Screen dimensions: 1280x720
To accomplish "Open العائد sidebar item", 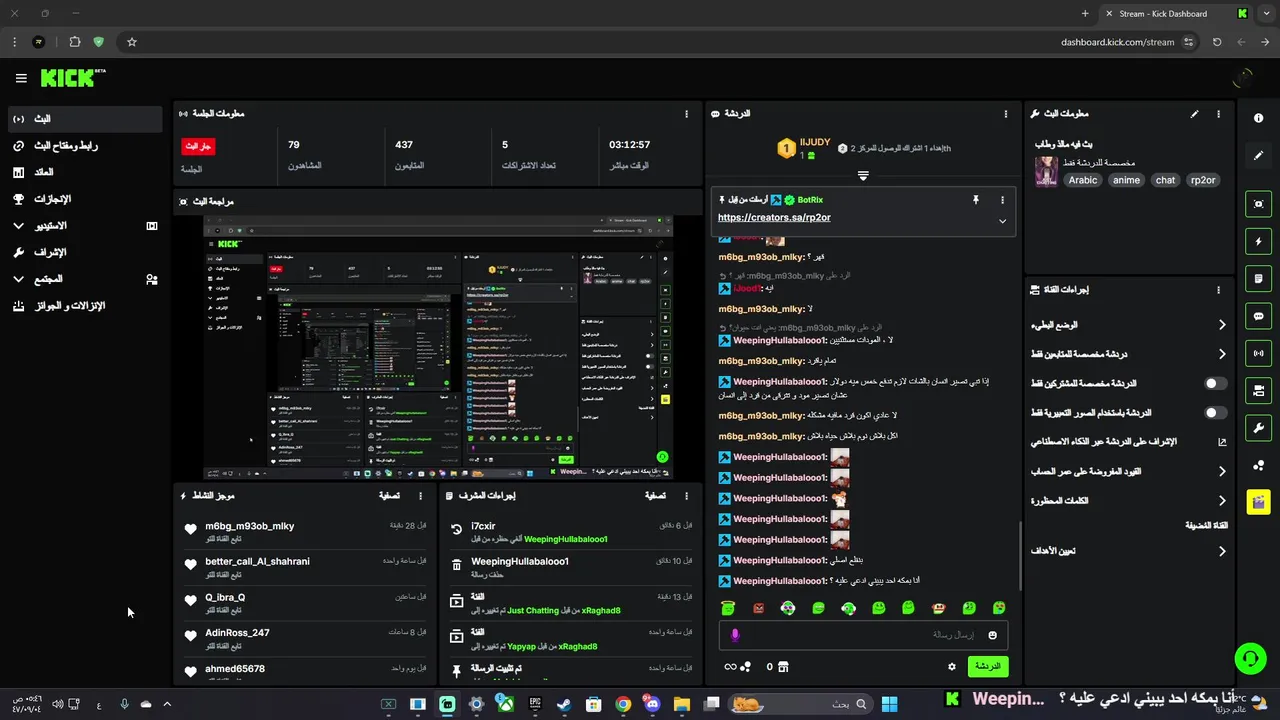I will (x=85, y=172).
